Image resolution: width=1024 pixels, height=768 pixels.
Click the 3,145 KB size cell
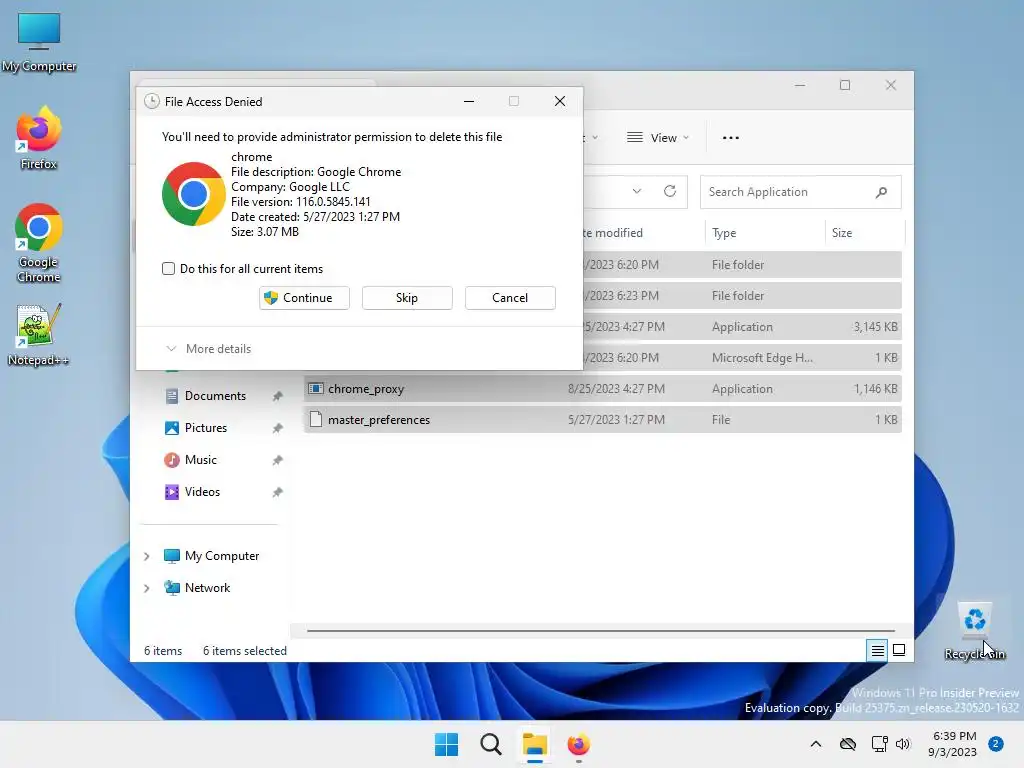coord(875,327)
